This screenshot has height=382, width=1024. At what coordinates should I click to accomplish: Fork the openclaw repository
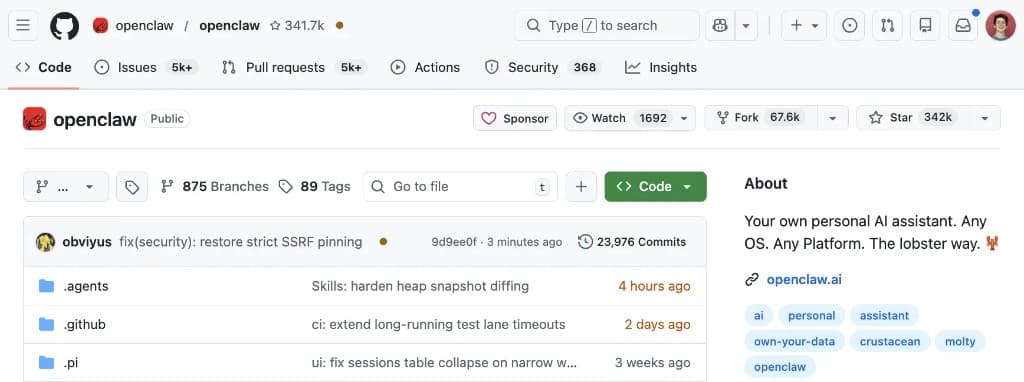pos(761,118)
